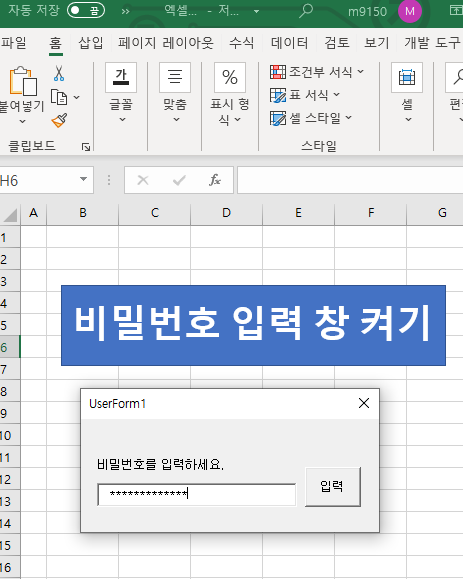Screen dimensions: 463x579
Task: Click the Insert Function fx icon
Action: 215,180
